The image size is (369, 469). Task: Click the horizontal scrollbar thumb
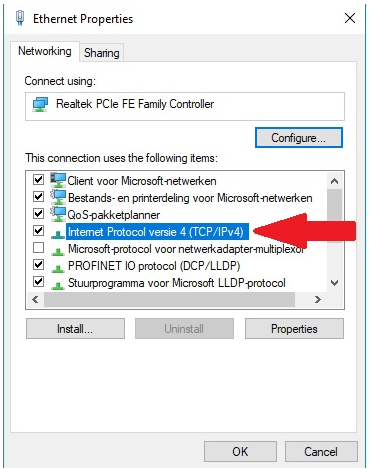tap(169, 299)
